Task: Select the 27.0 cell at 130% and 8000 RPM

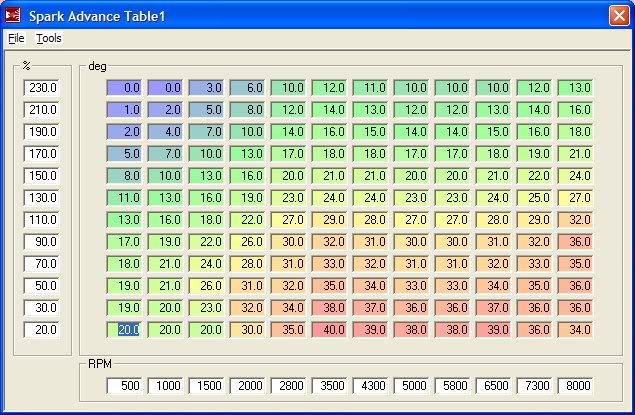Action: (575, 198)
